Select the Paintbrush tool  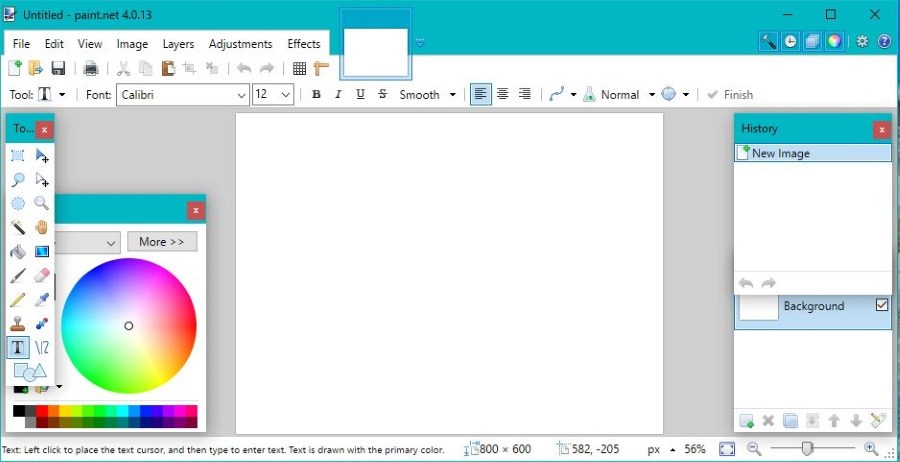(x=18, y=275)
